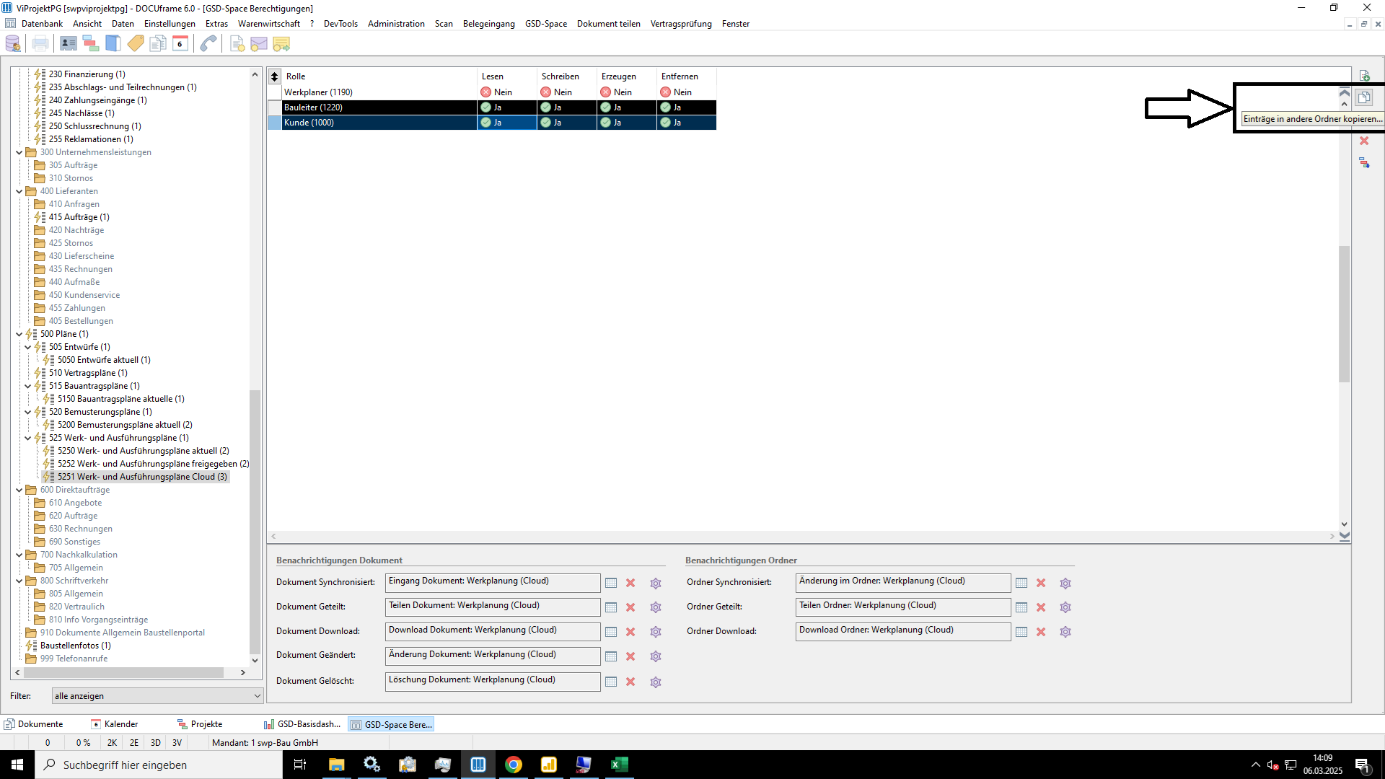Collapse the 800 Schriftverkehr folder

point(20,581)
